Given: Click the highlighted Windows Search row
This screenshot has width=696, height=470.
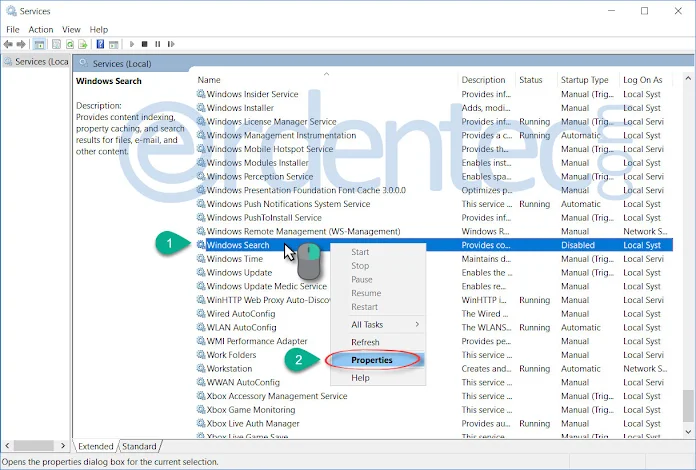Looking at the screenshot, I should [435, 245].
